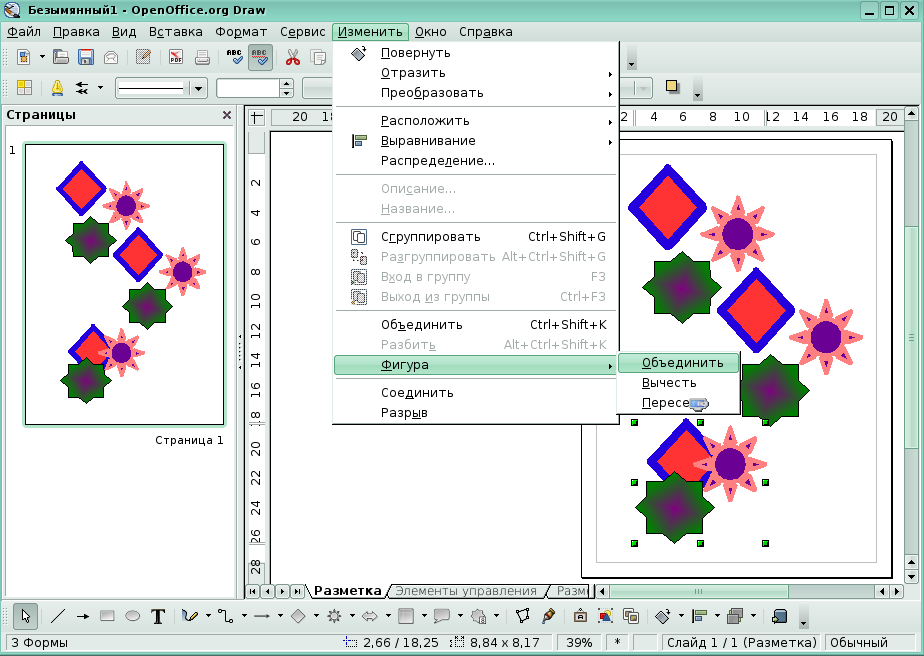The height and width of the screenshot is (656, 924).
Task: Choose Вычесть from the Фигура submenu
Action: click(669, 383)
